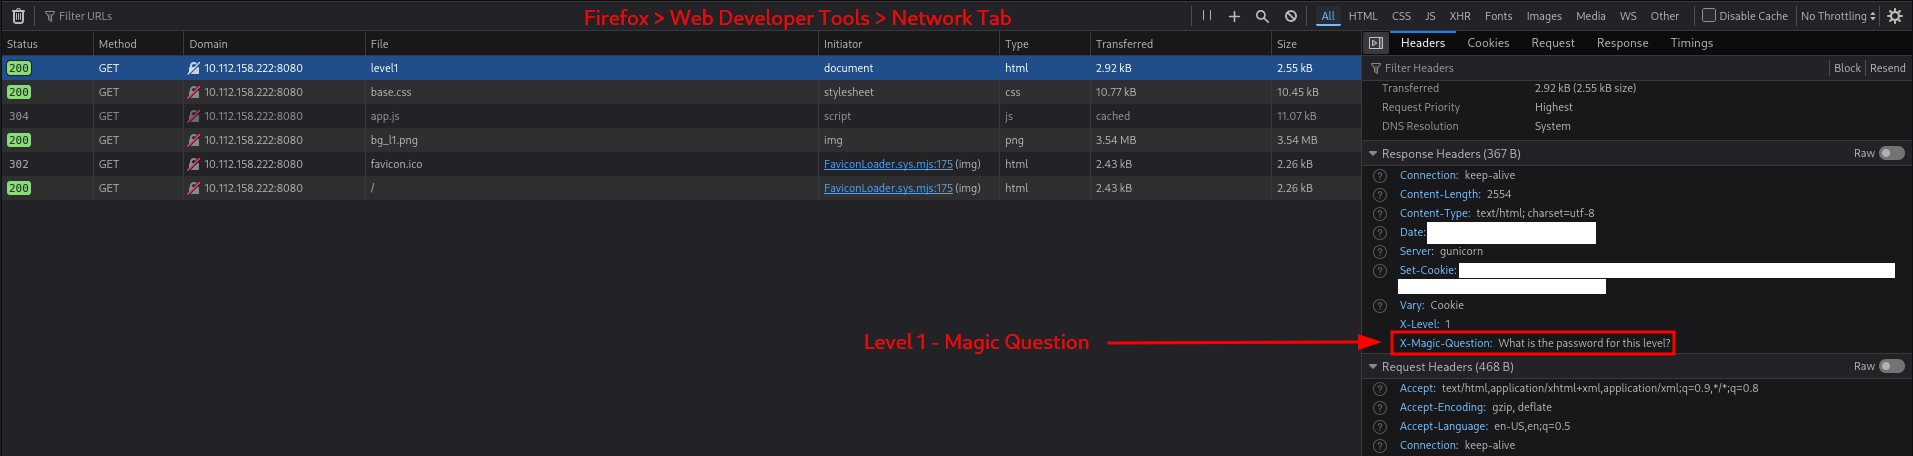Open network settings gear menu
Screen dimensions: 1913x456
click(1894, 16)
